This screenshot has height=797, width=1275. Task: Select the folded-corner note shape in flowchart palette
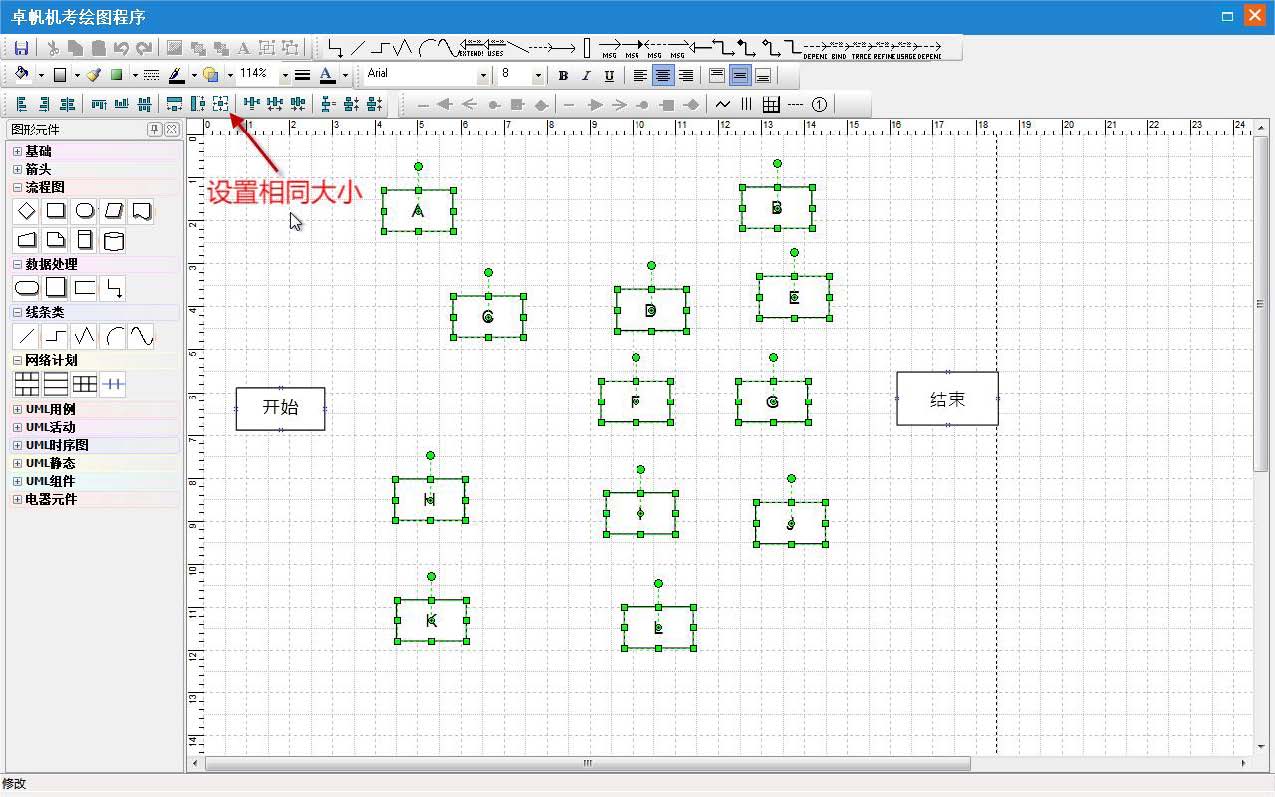tap(56, 240)
